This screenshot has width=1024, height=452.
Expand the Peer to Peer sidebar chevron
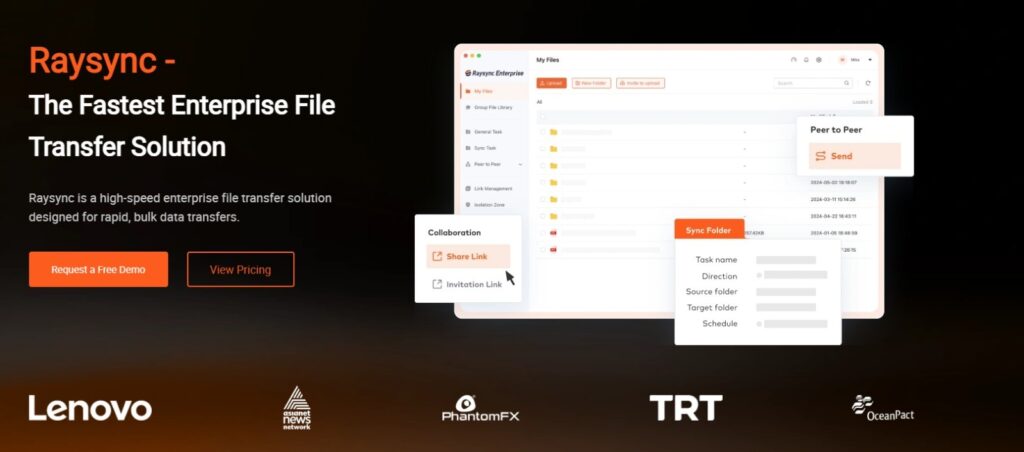pyautogui.click(x=520, y=164)
